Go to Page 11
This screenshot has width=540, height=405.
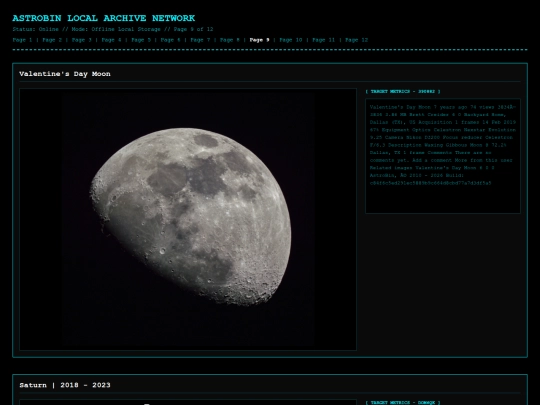click(324, 40)
